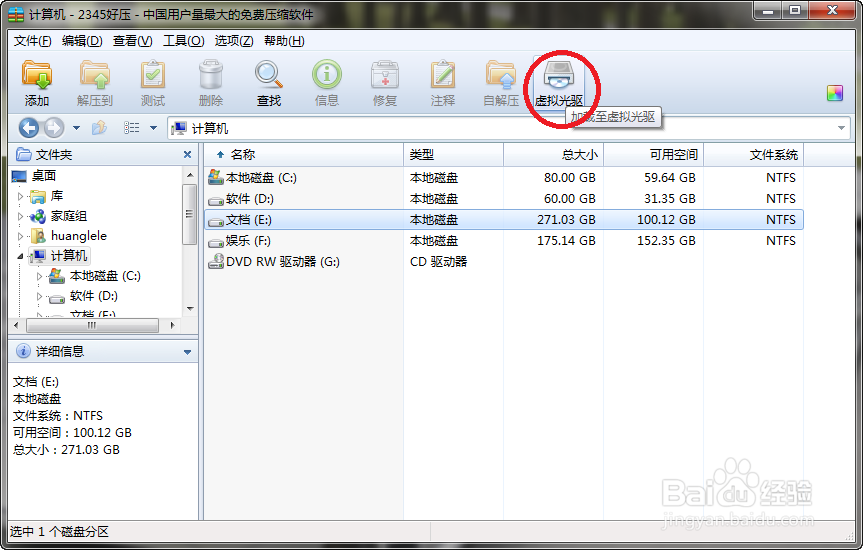This screenshot has width=863, height=550.
Task: Click the 80.00 GB size cell
Action: pyautogui.click(x=570, y=178)
